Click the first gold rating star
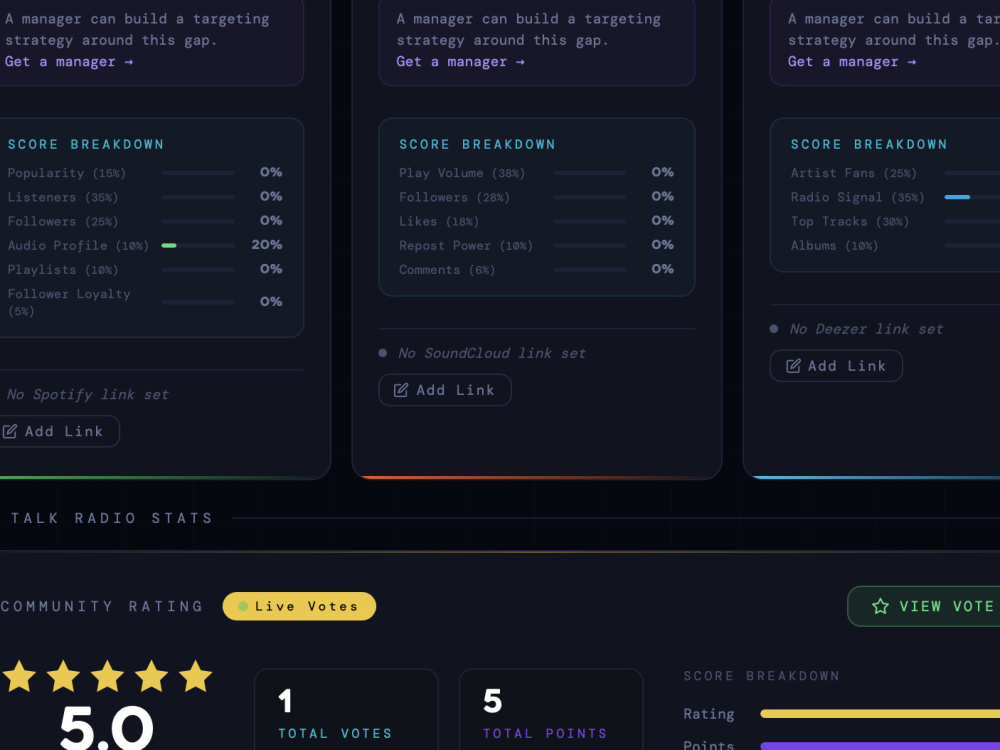Viewport: 1000px width, 750px height. [19, 677]
